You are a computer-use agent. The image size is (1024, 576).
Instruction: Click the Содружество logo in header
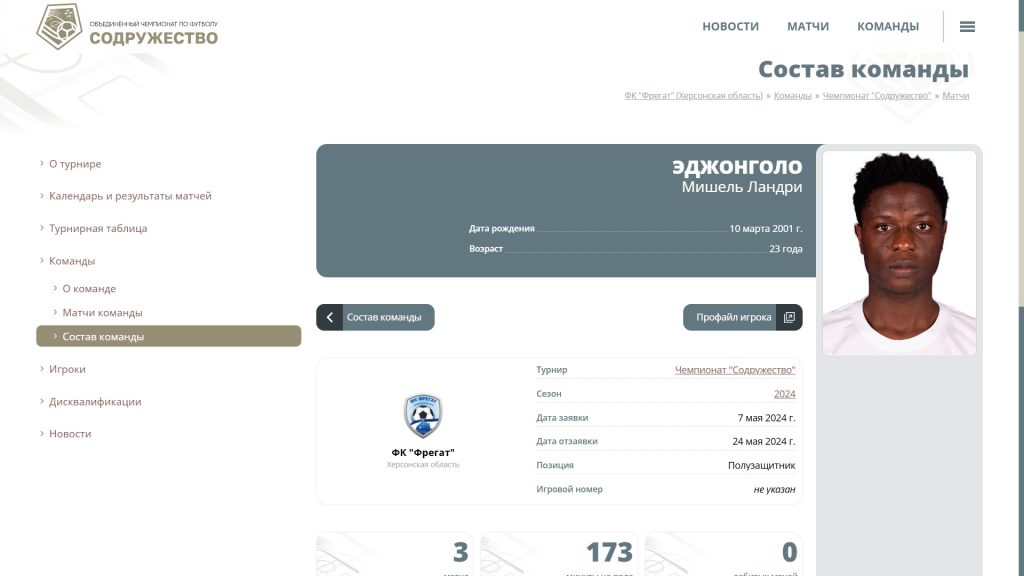[x=127, y=27]
